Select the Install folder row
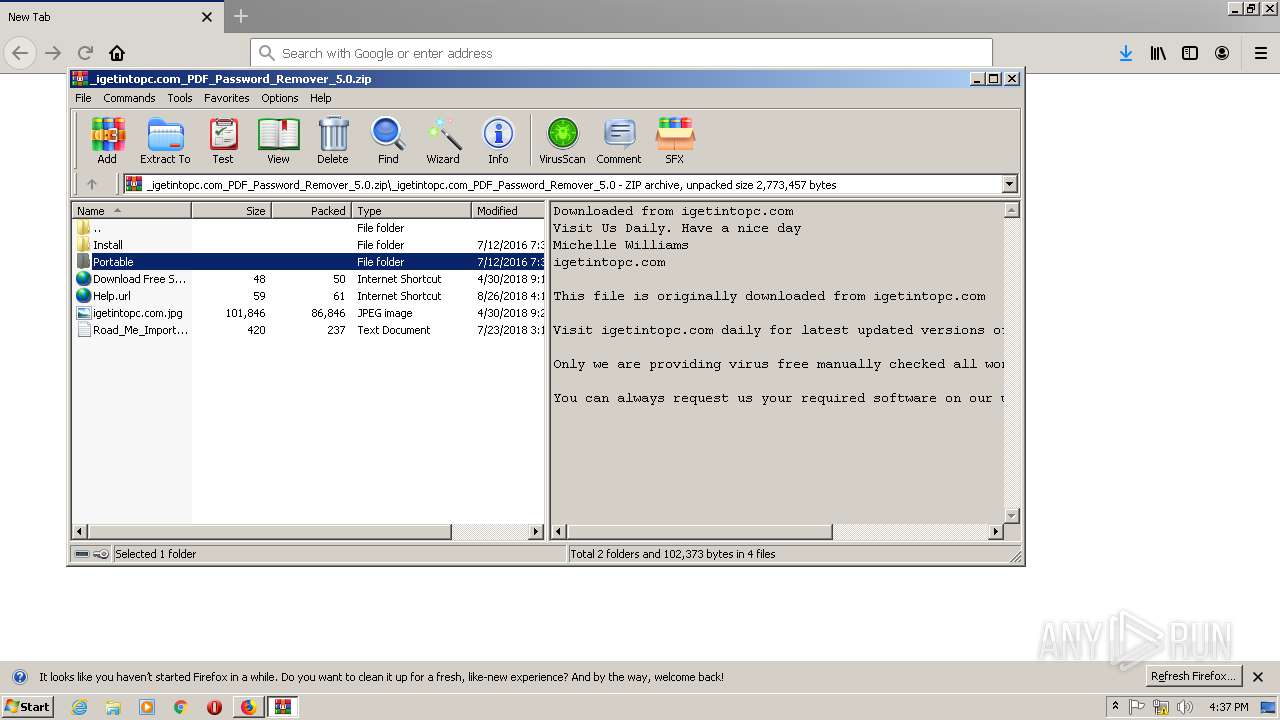Viewport: 1280px width, 720px height. tap(308, 244)
